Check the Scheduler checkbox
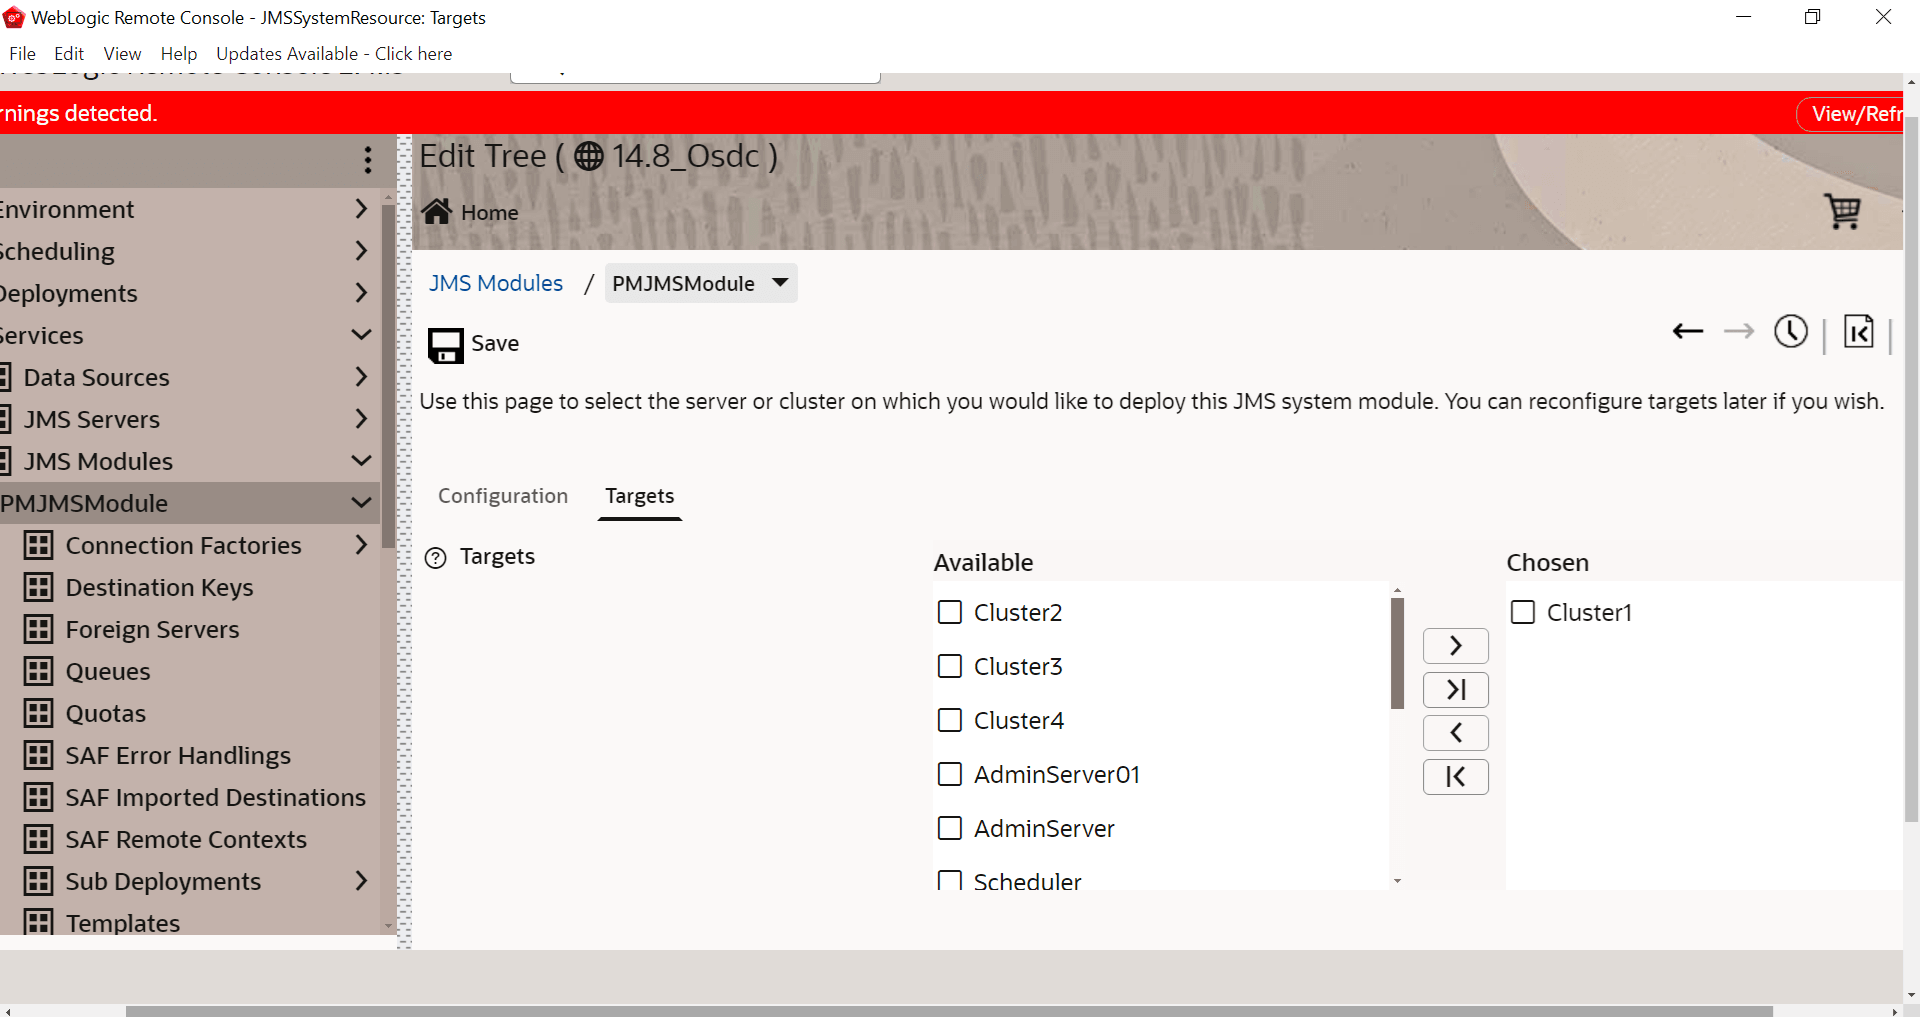Viewport: 1920px width, 1017px height. click(950, 880)
